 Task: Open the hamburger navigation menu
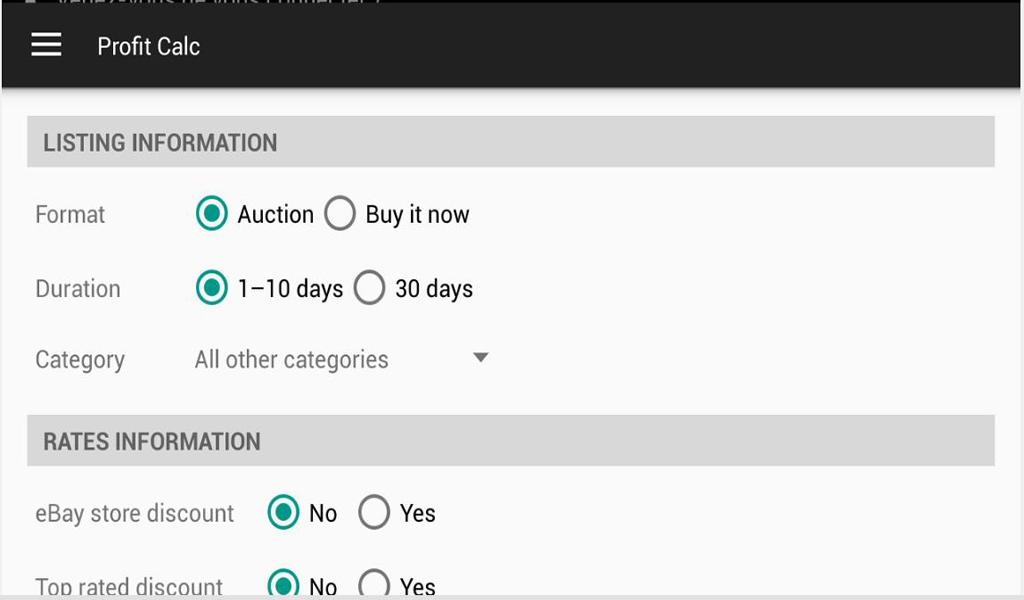pyautogui.click(x=47, y=46)
